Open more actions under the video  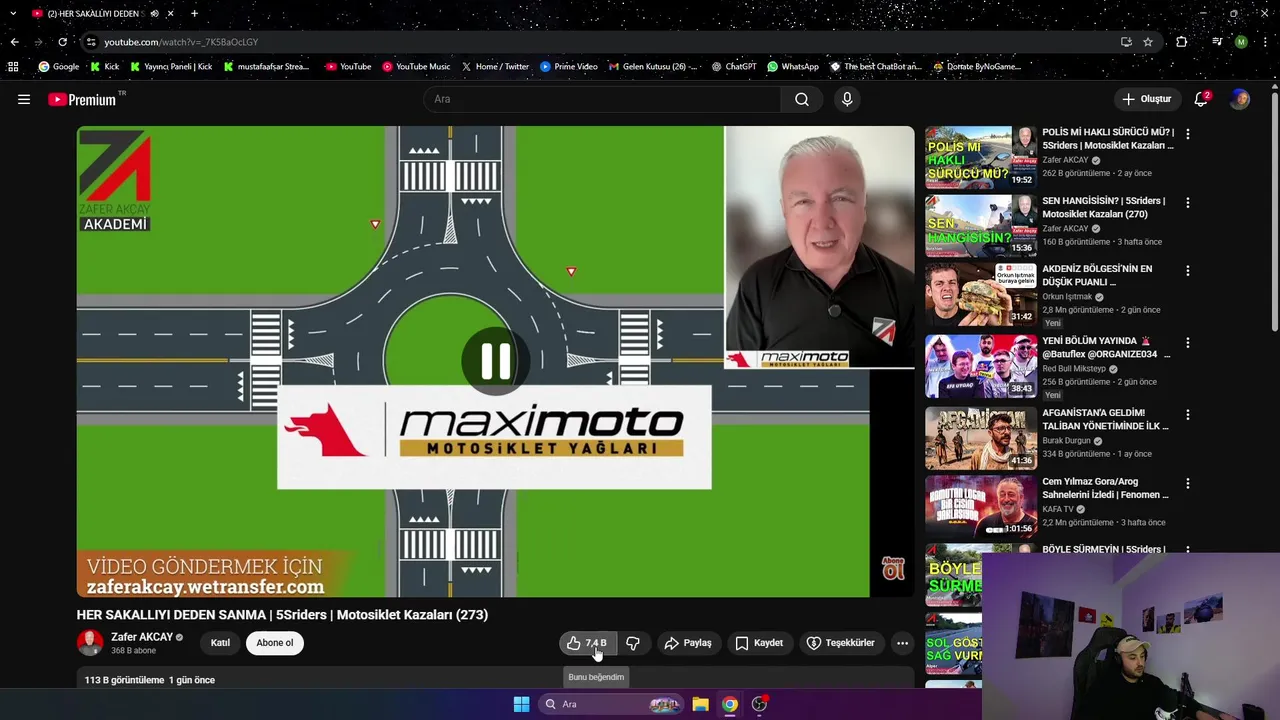[902, 643]
